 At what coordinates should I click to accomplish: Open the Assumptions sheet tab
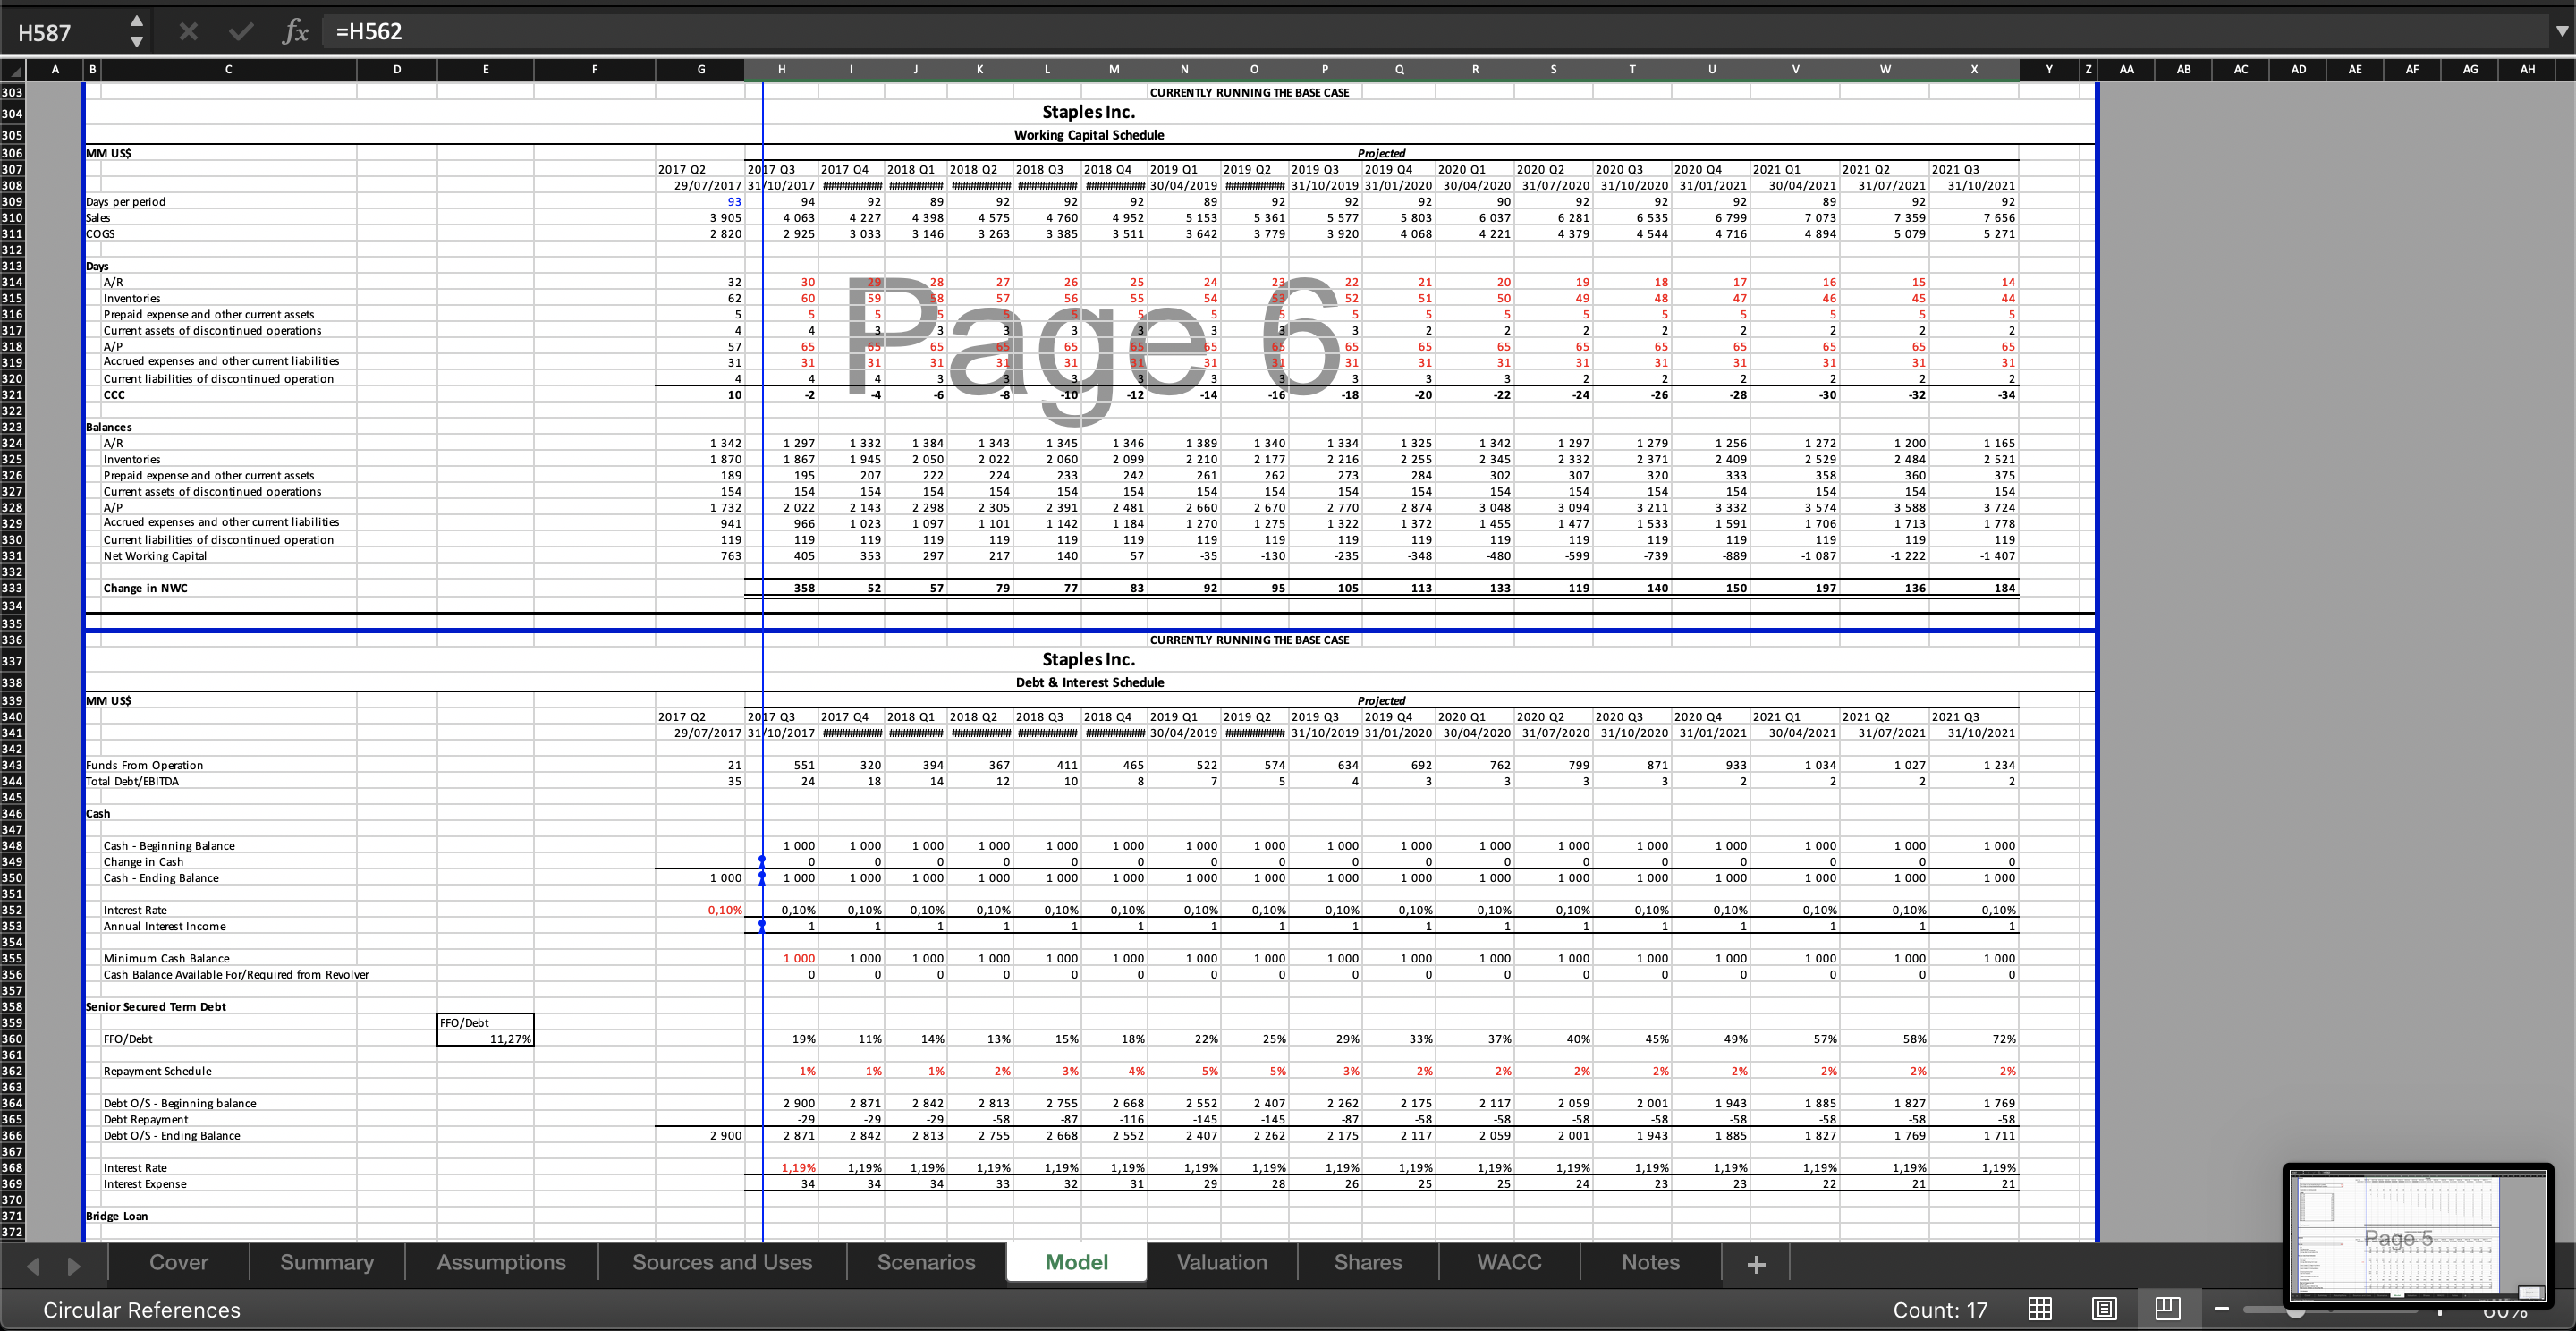coord(501,1262)
